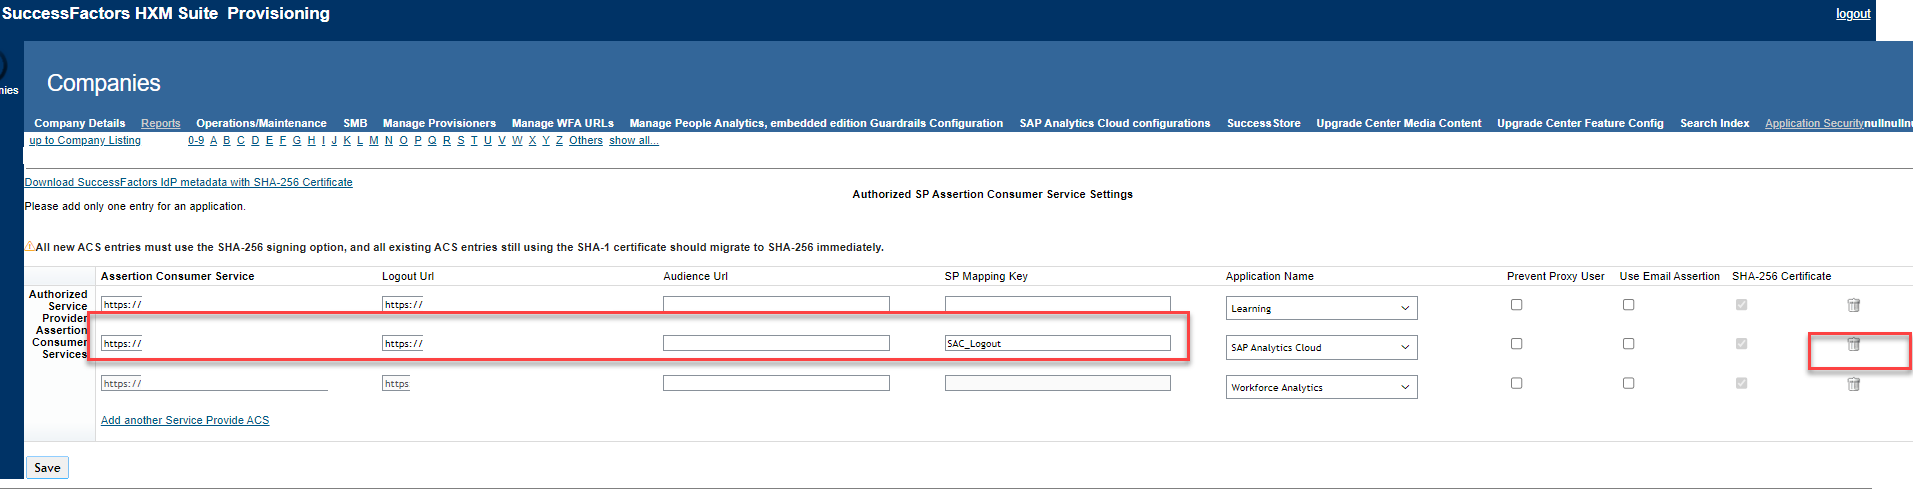Open Upgrade Center Feature Config menu
The height and width of the screenshot is (490, 1913).
pyautogui.click(x=1580, y=123)
